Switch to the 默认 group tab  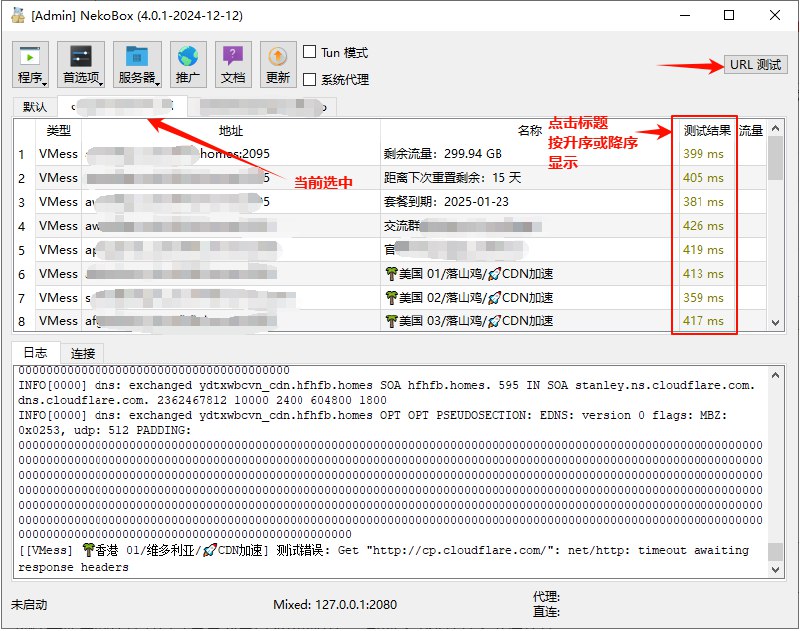point(34,107)
